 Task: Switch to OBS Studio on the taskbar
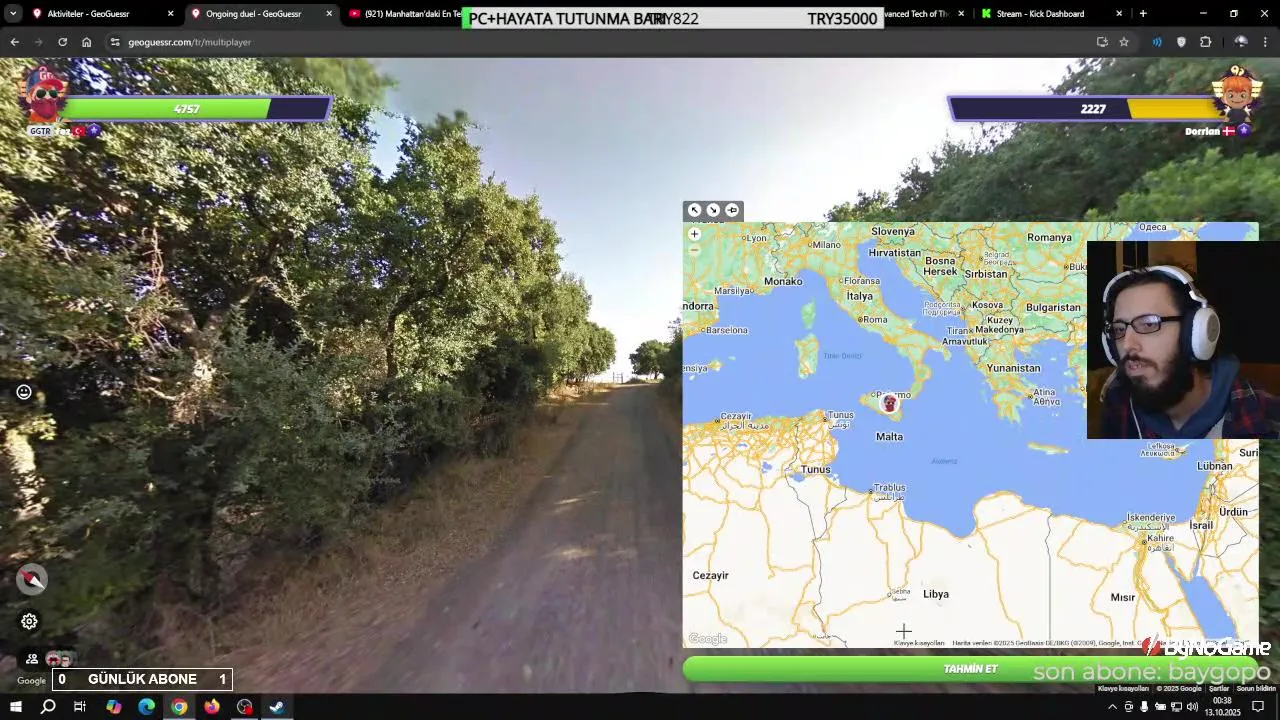tap(245, 707)
